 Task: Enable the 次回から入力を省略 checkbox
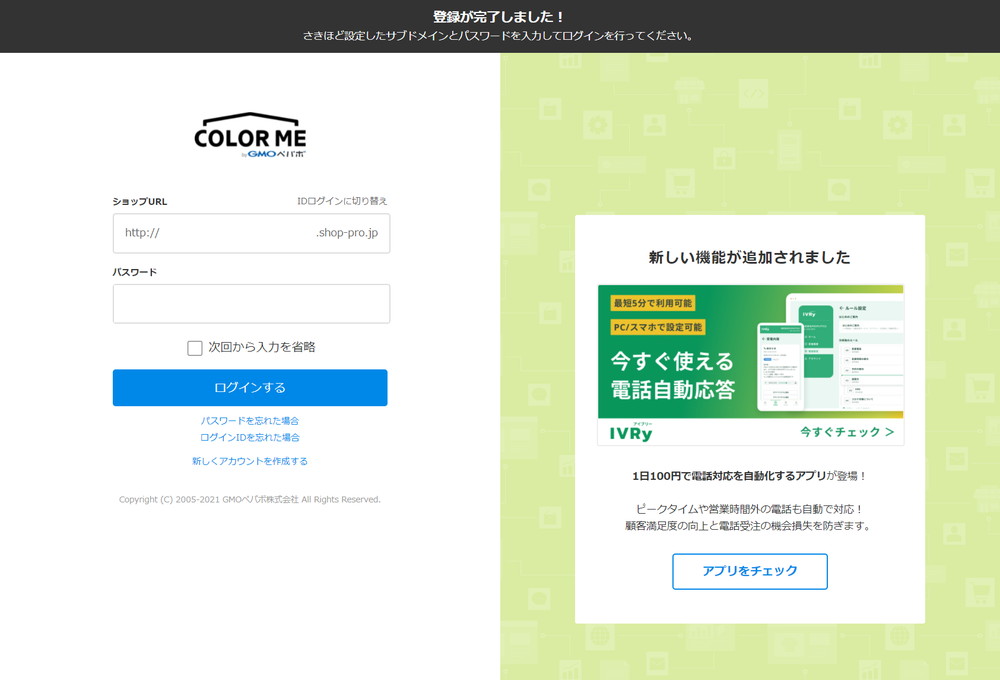pos(195,348)
